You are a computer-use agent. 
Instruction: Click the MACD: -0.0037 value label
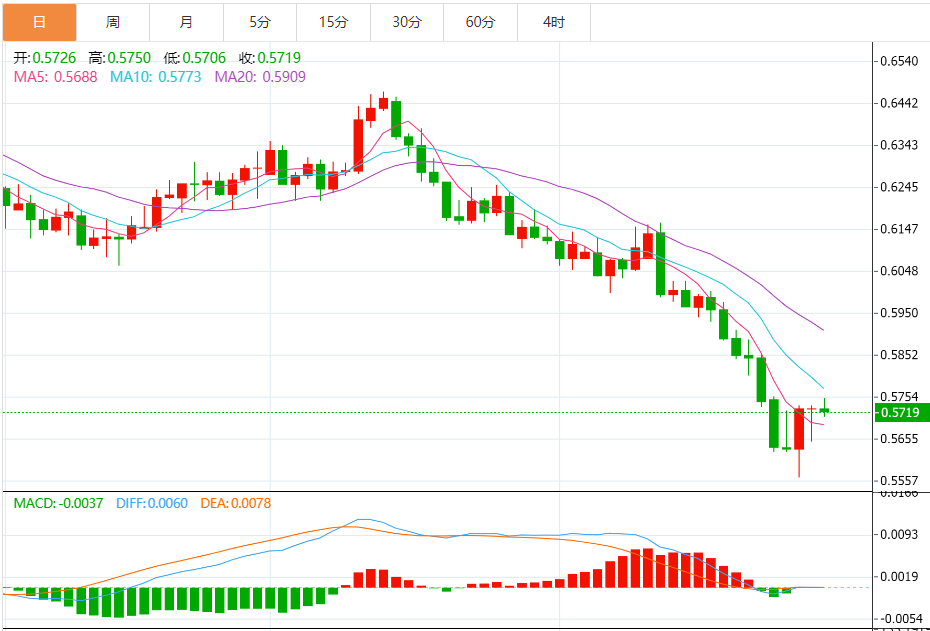(59, 503)
